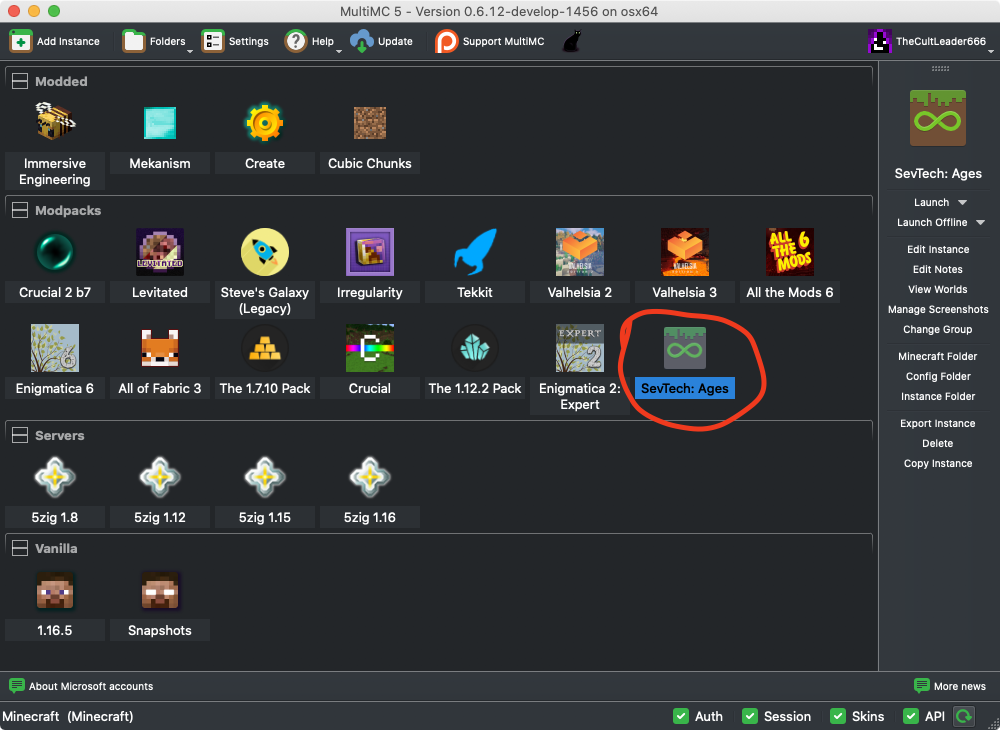The width and height of the screenshot is (1000, 730).
Task: Toggle the Auth checkbox
Action: (684, 716)
